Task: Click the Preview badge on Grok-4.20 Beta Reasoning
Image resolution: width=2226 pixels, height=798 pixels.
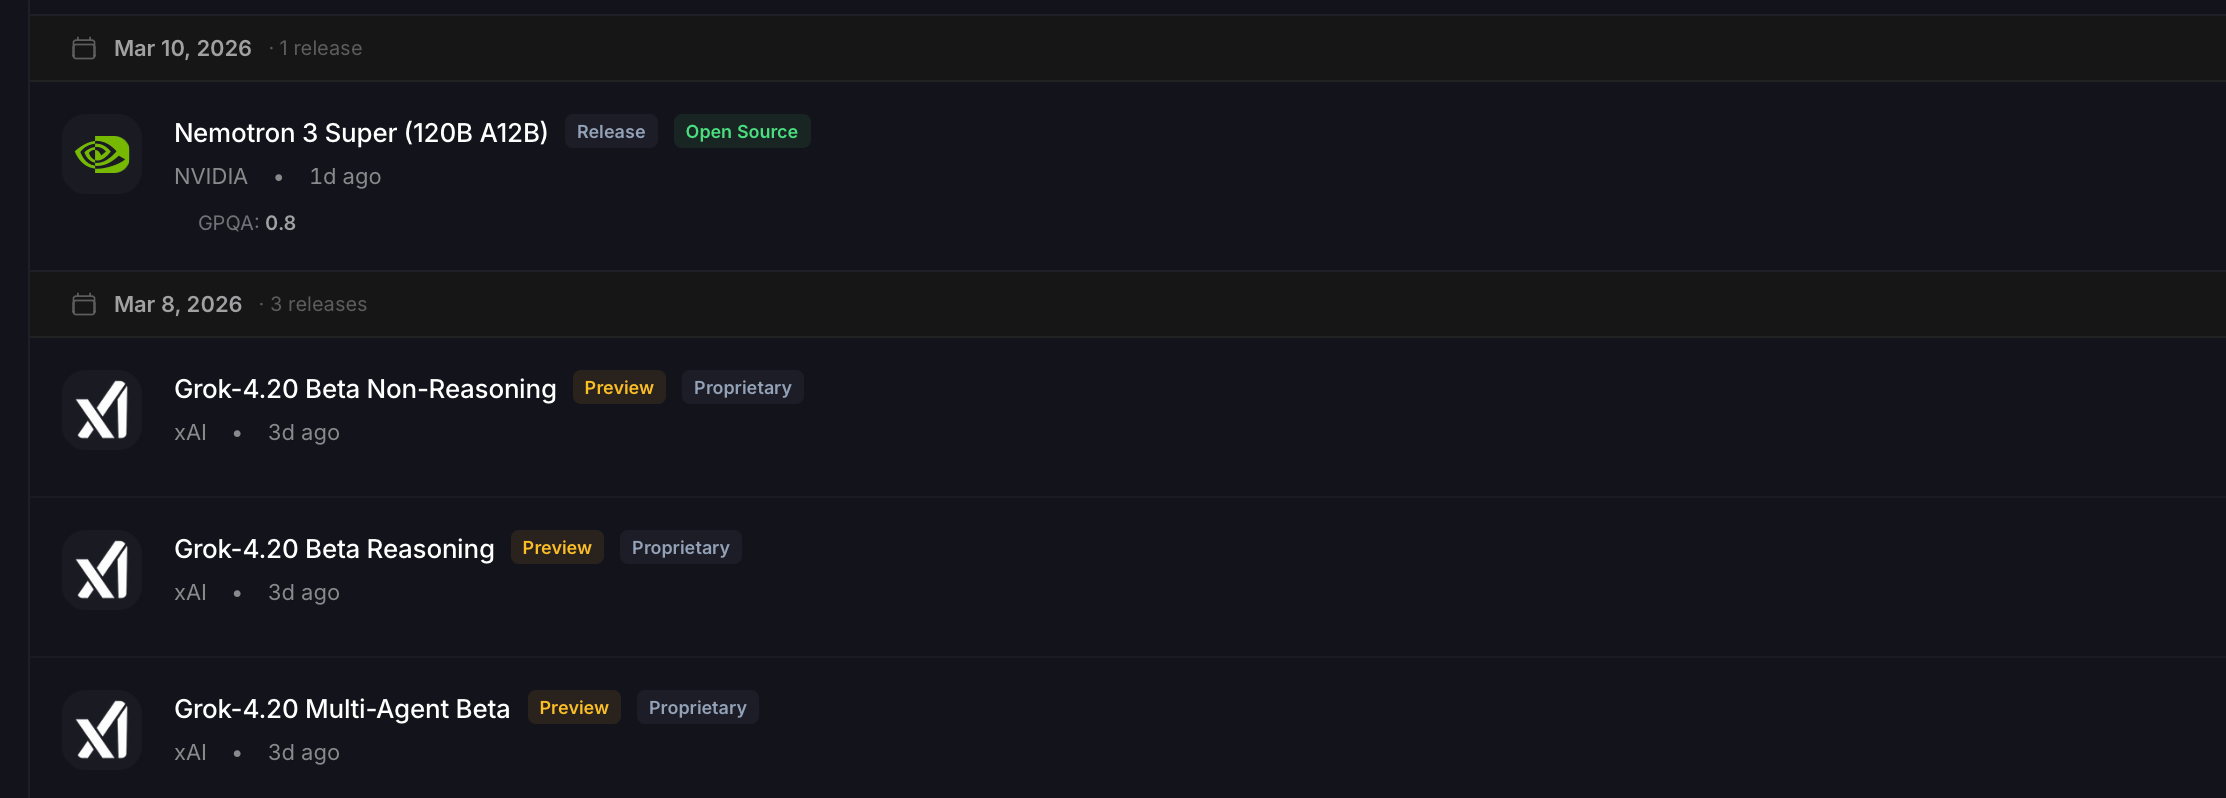Action: pyautogui.click(x=556, y=548)
